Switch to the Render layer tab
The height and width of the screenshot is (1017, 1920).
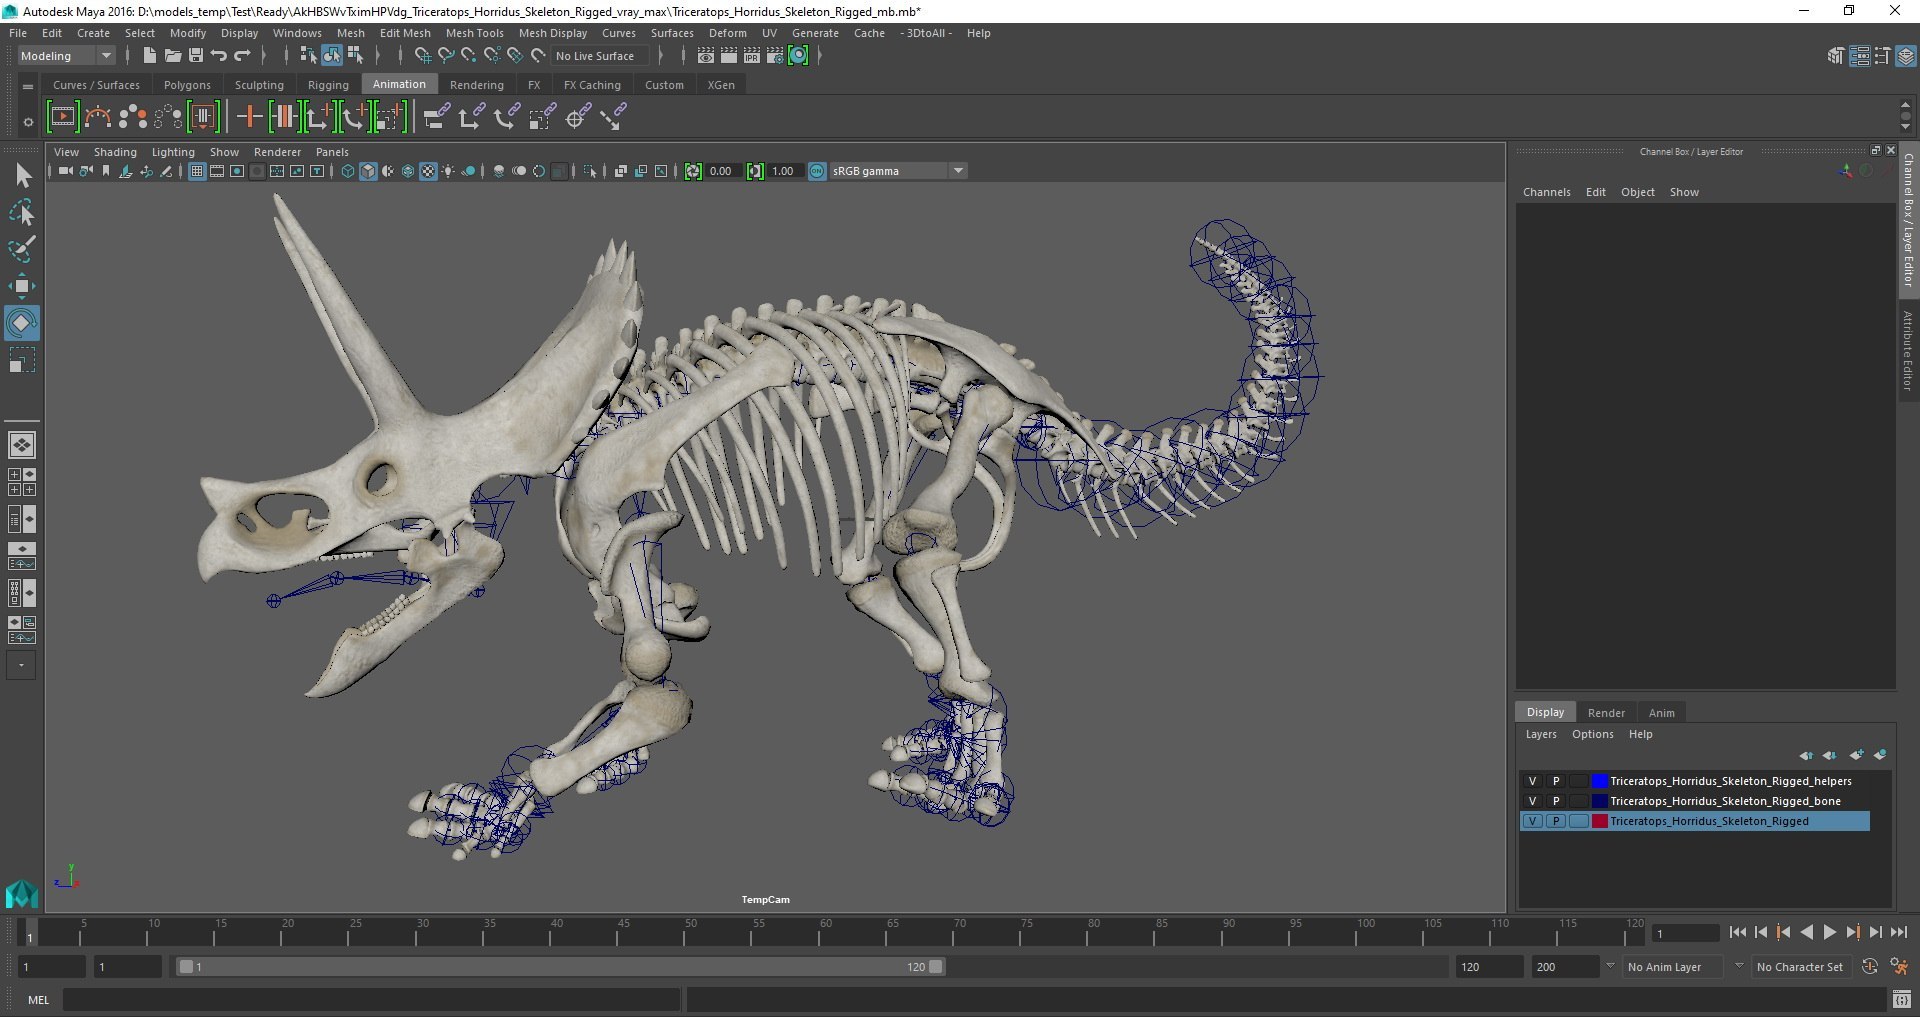pyautogui.click(x=1606, y=713)
